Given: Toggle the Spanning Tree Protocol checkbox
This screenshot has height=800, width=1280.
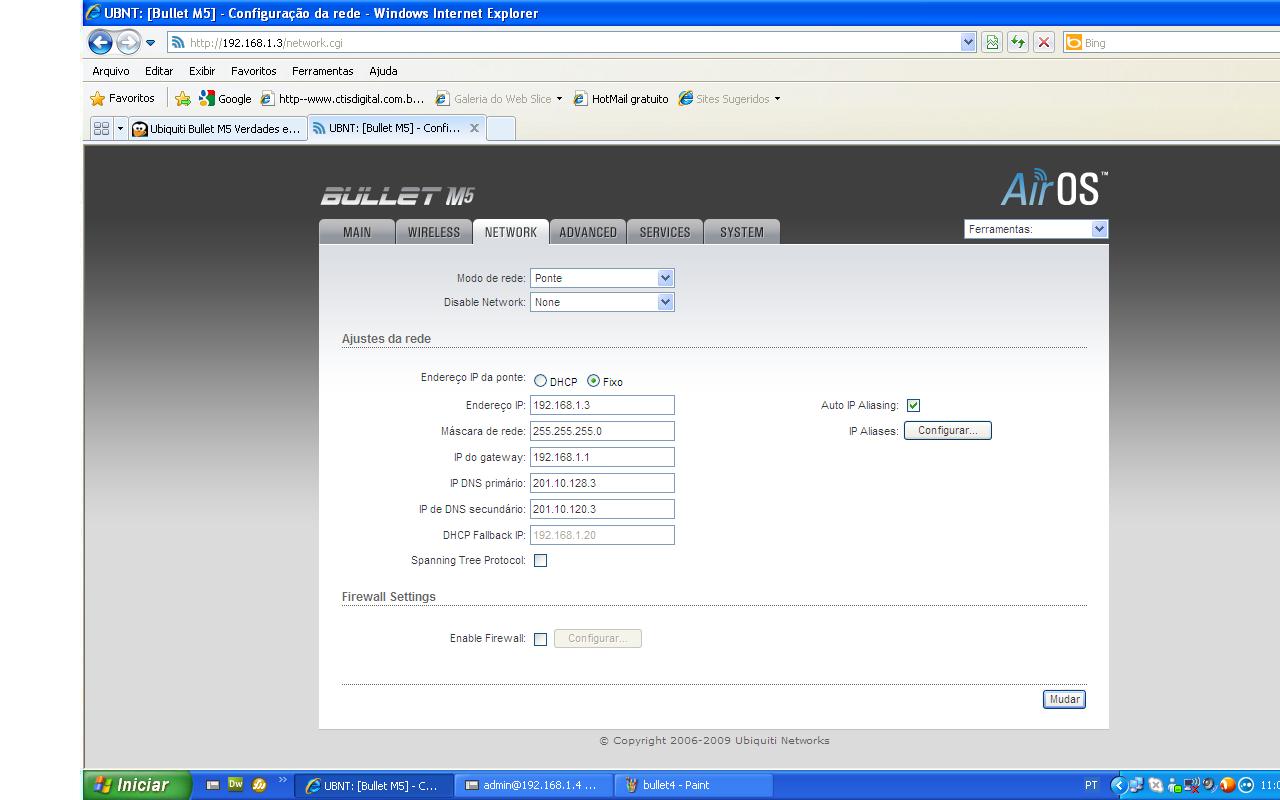Looking at the screenshot, I should pyautogui.click(x=540, y=561).
